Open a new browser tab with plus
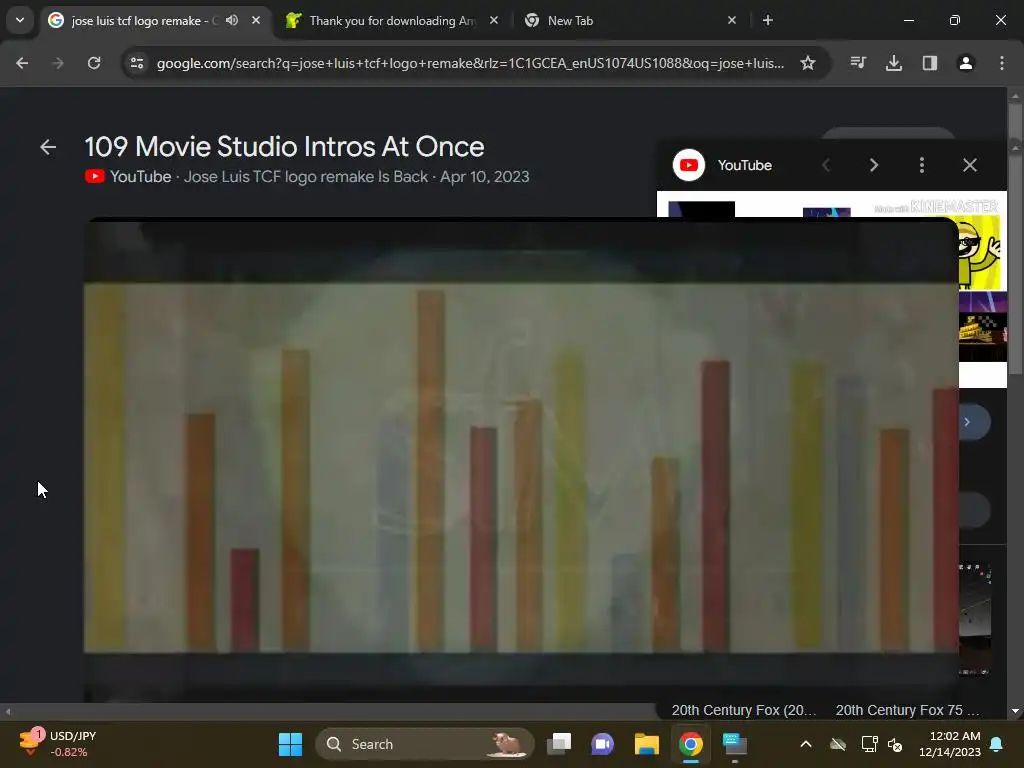The image size is (1024, 768). pos(768,20)
